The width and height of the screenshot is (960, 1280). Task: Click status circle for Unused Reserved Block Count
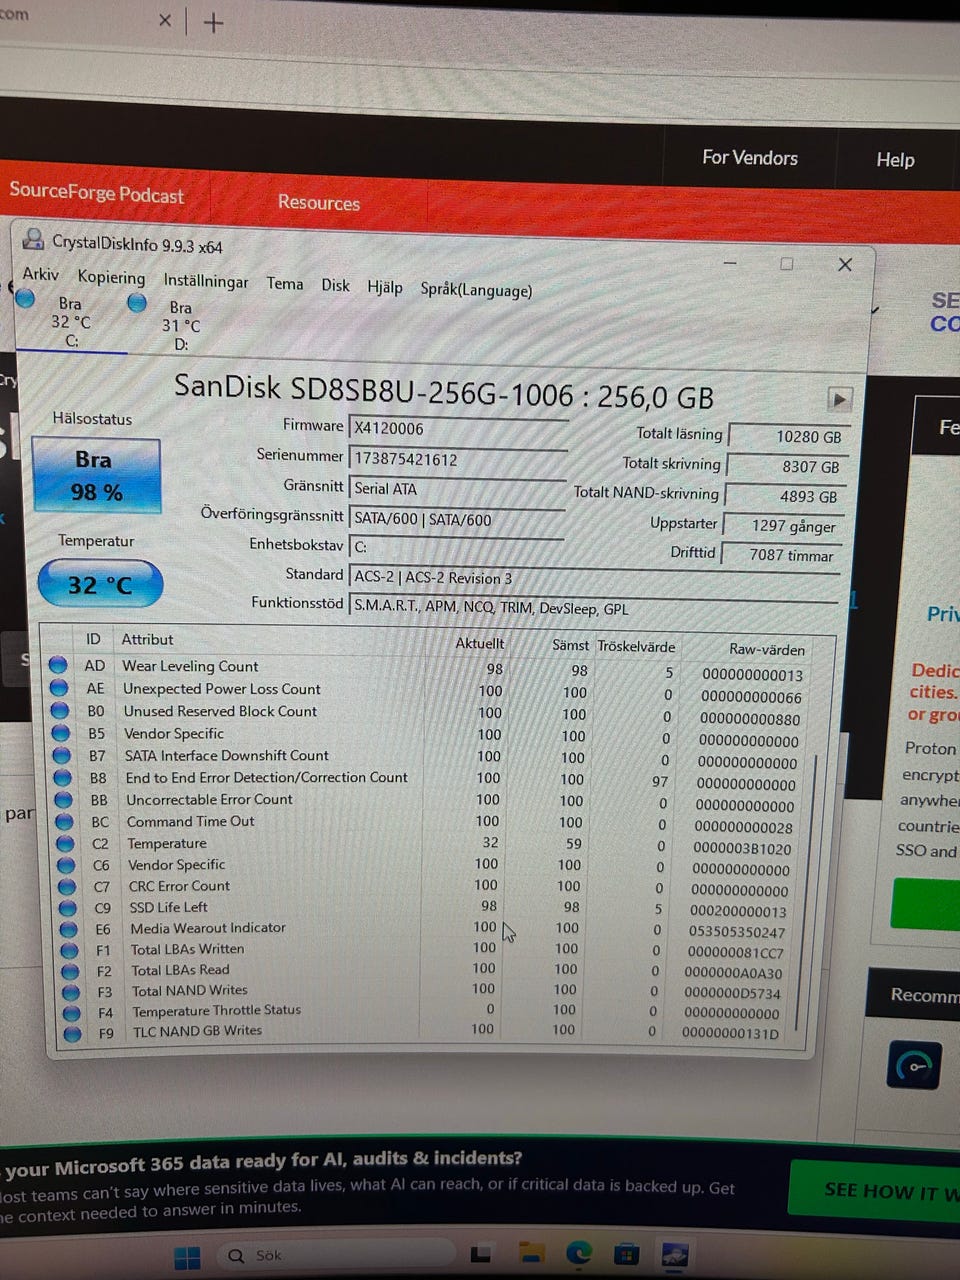pyautogui.click(x=60, y=710)
